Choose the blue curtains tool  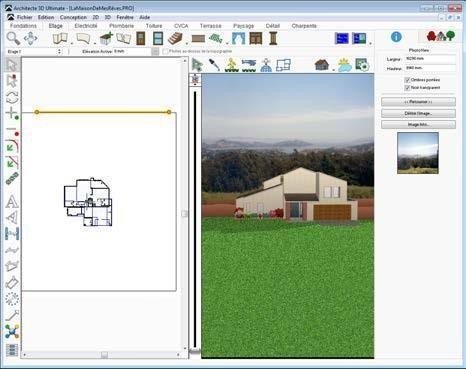(x=238, y=38)
